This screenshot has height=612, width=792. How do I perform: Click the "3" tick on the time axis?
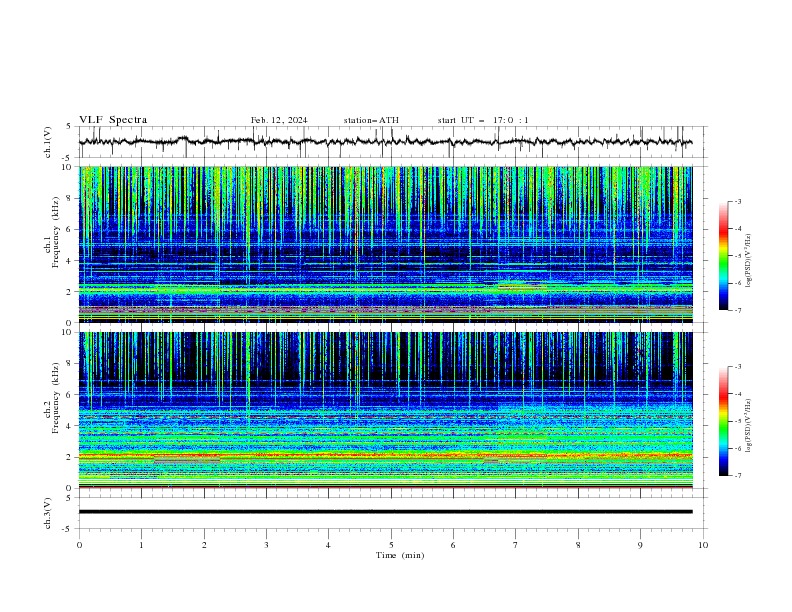(x=266, y=545)
